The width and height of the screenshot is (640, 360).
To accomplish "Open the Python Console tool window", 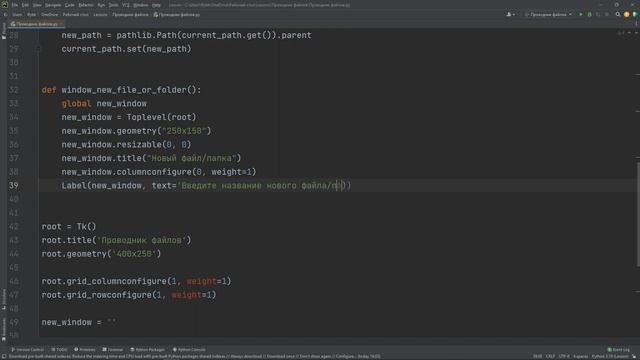I will coord(189,350).
